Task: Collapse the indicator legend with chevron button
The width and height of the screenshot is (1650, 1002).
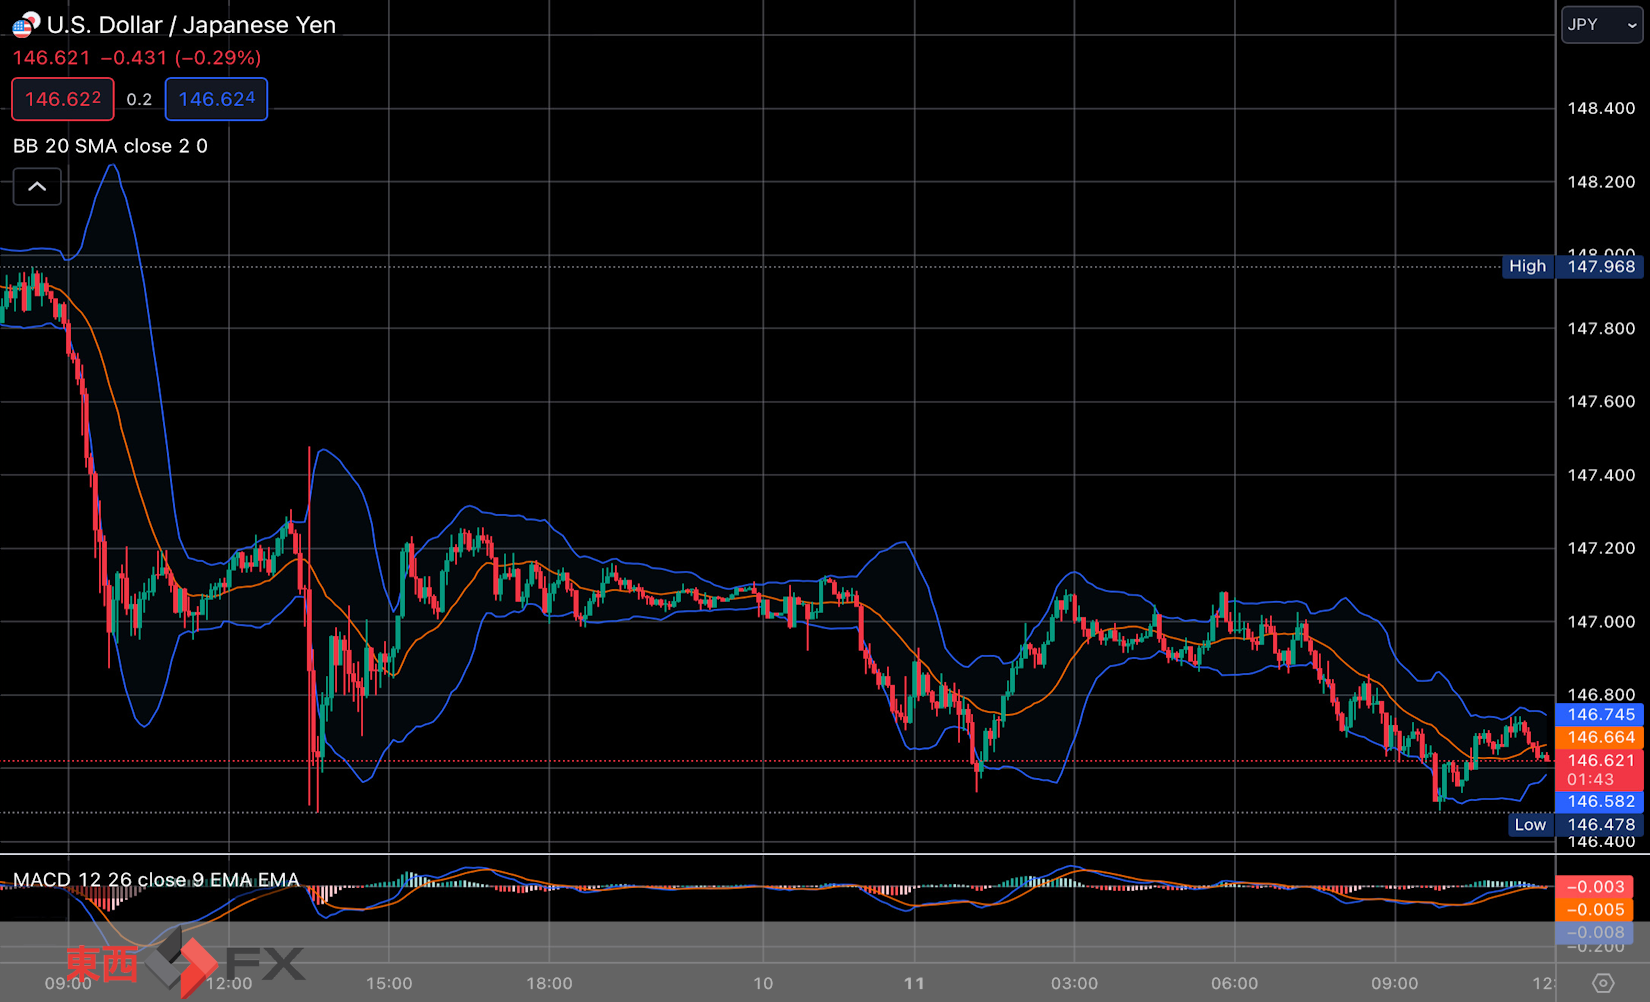Action: click(x=37, y=187)
